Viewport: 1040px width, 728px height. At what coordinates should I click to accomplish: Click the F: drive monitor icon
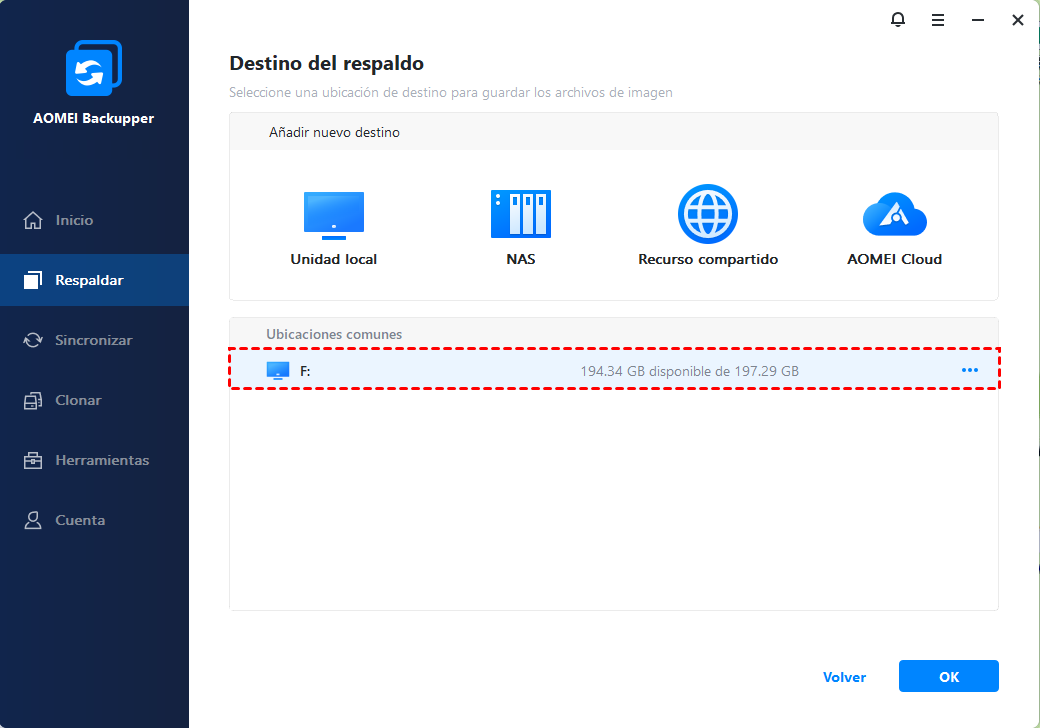(x=278, y=371)
